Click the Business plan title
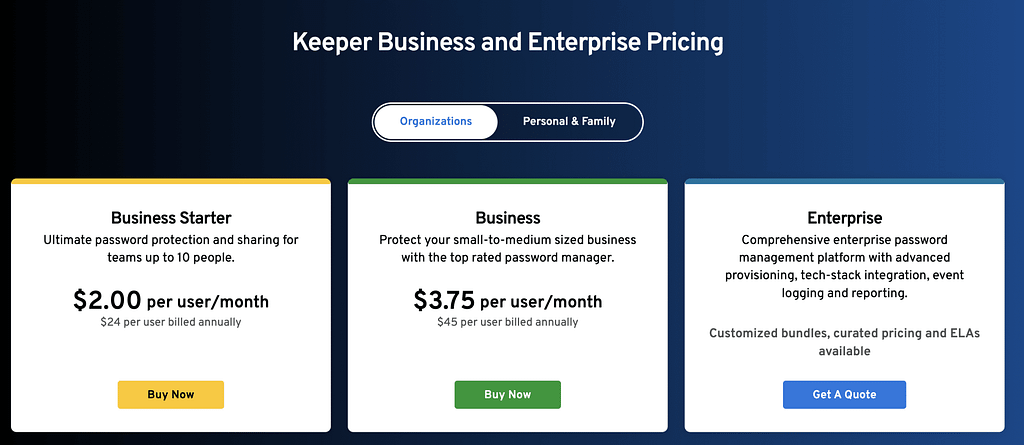1024x445 pixels. [508, 218]
